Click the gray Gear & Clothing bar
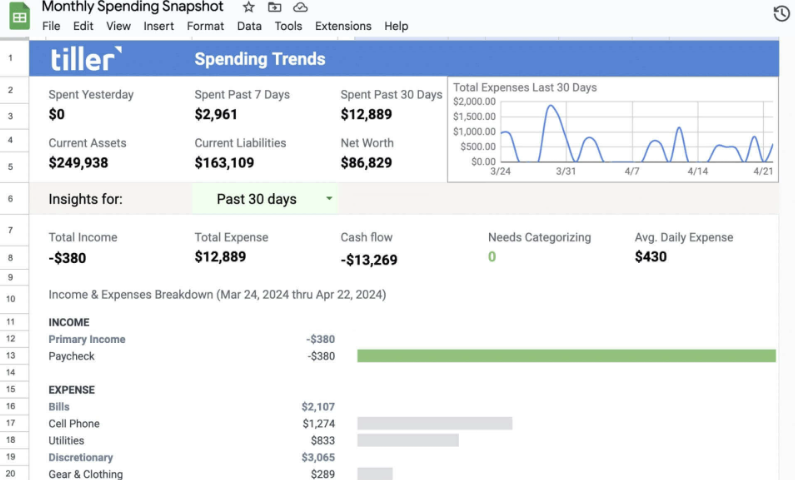Image resolution: width=795 pixels, height=480 pixels. [x=375, y=474]
